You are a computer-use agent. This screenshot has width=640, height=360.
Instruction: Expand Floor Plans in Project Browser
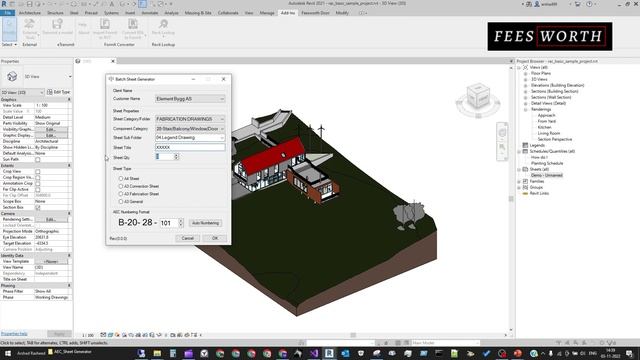click(x=525, y=73)
